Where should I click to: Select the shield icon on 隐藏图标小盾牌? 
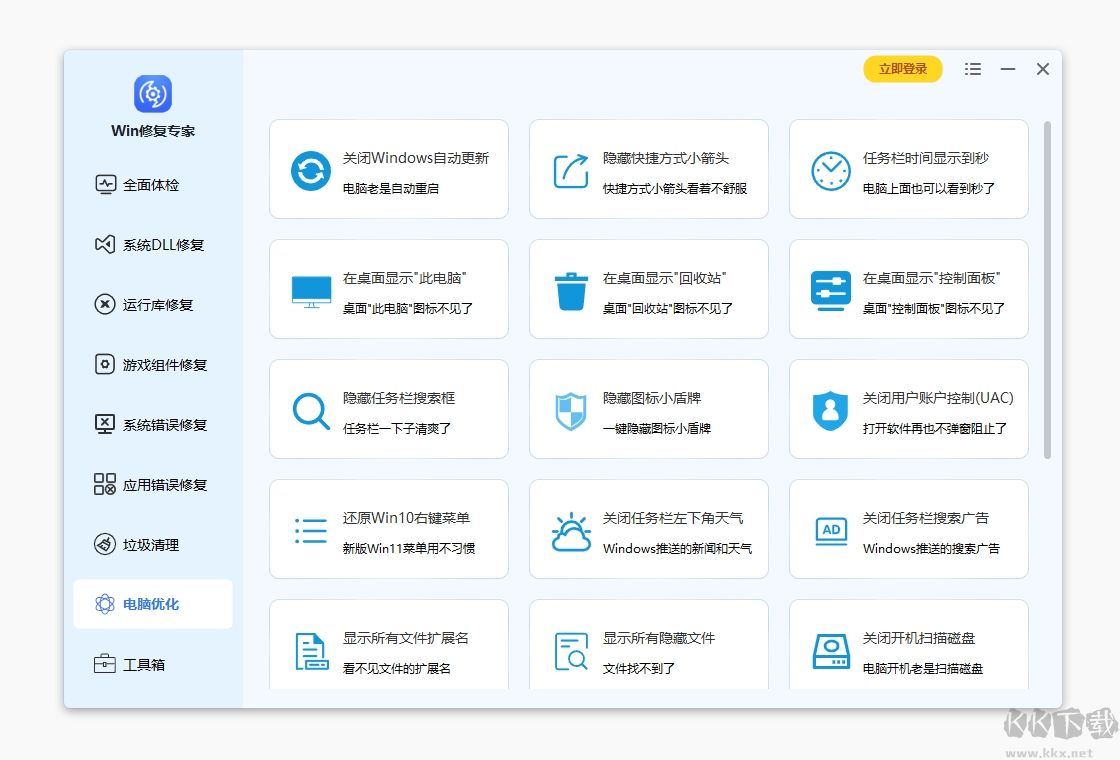[570, 408]
